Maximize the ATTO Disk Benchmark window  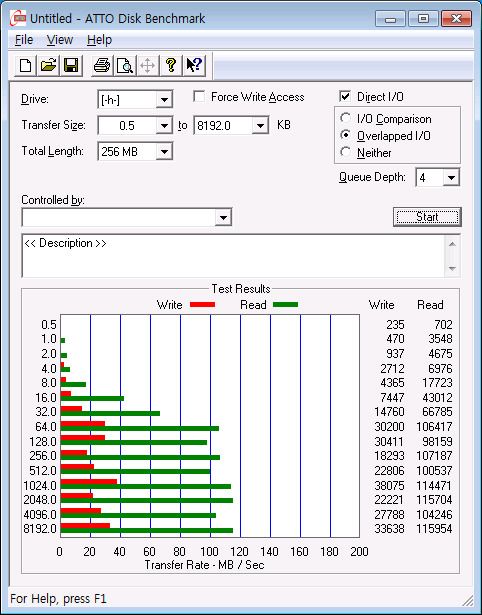(423, 18)
